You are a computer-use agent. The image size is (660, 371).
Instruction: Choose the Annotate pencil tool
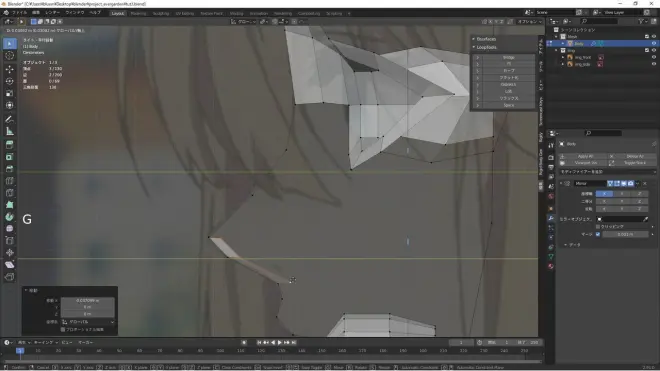pos(10,120)
